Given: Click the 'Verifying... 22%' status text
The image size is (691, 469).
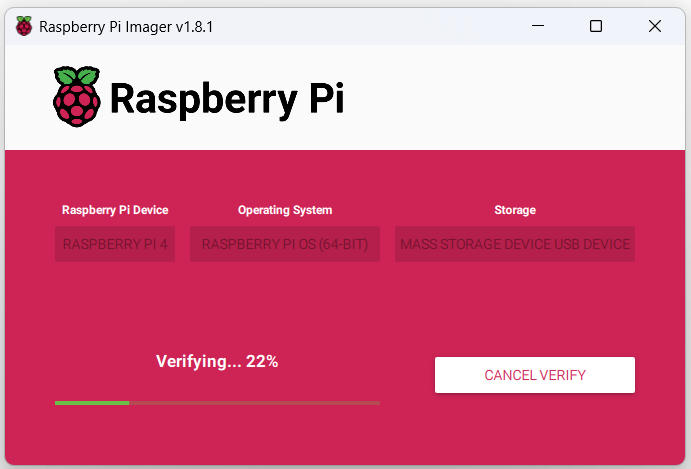Looking at the screenshot, I should [217, 361].
